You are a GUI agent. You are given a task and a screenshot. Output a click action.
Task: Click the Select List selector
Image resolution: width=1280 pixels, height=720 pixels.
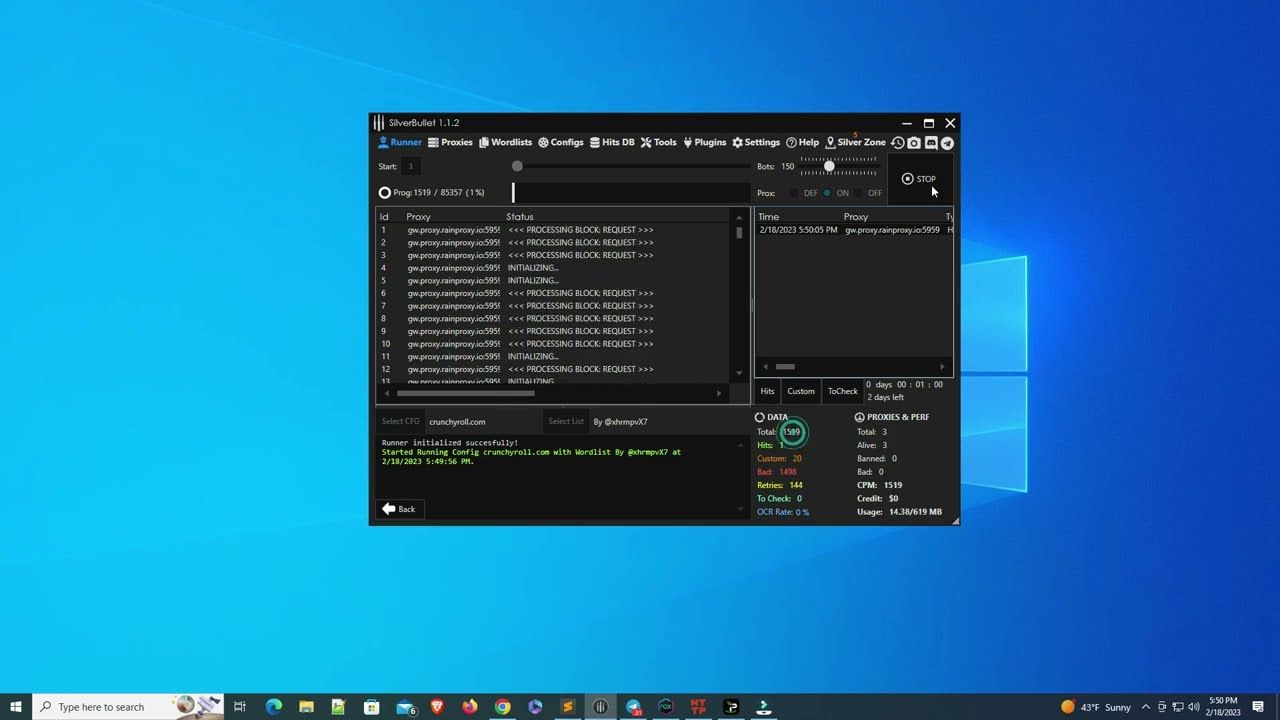565,422
